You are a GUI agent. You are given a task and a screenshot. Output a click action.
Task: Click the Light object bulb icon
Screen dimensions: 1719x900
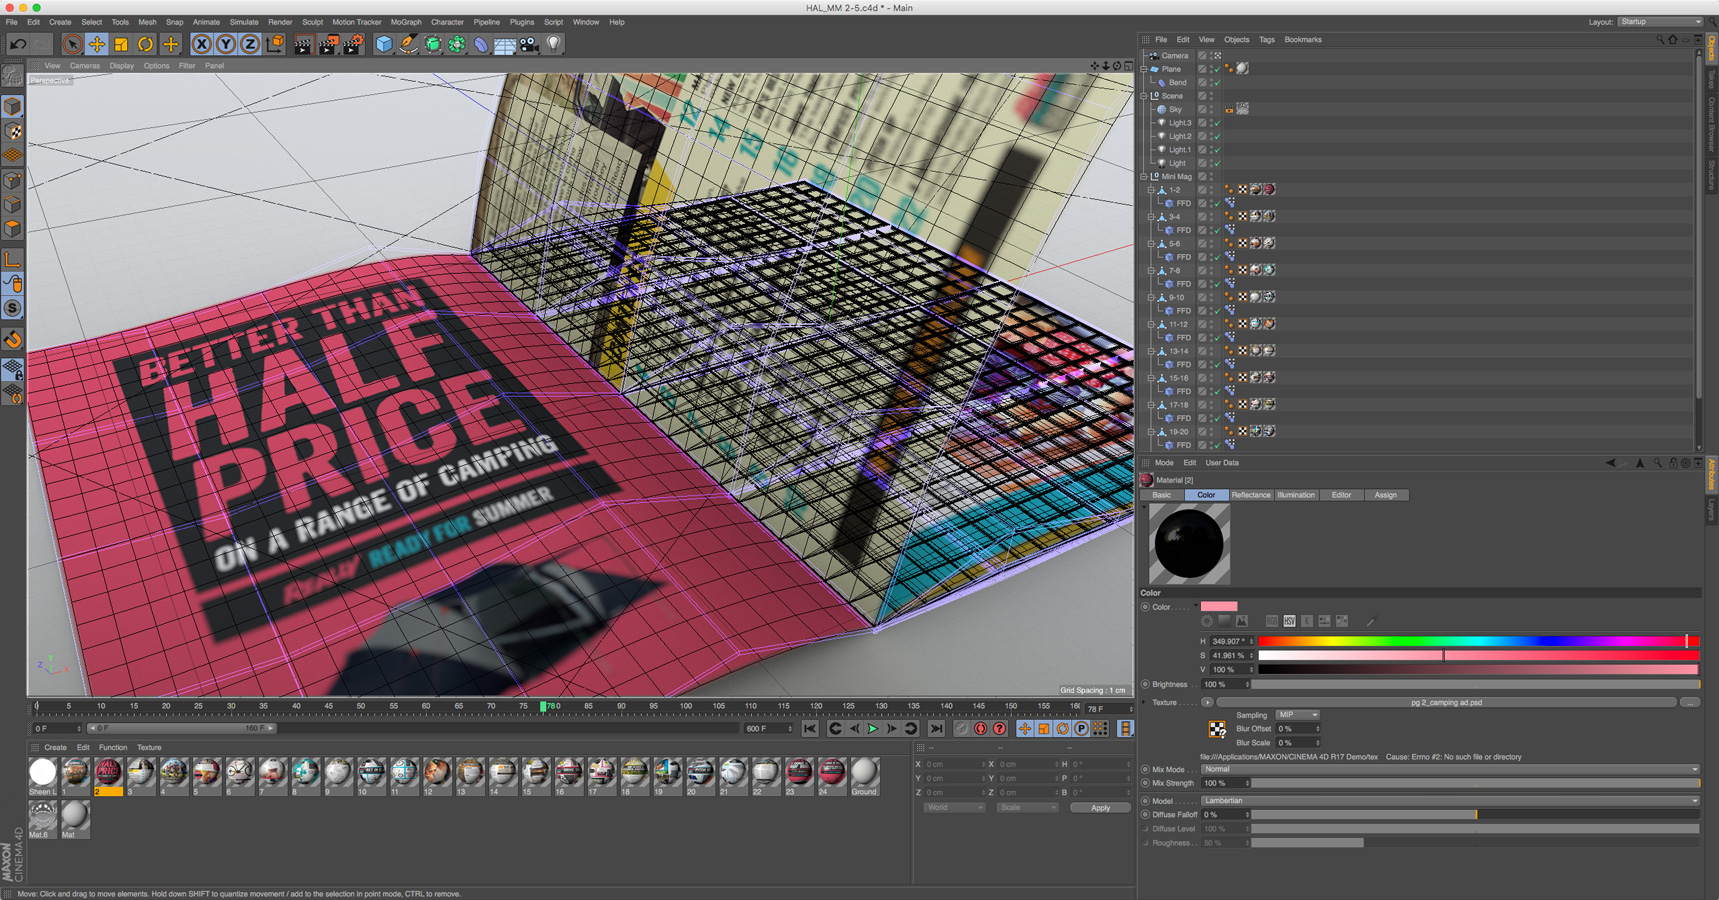(554, 44)
